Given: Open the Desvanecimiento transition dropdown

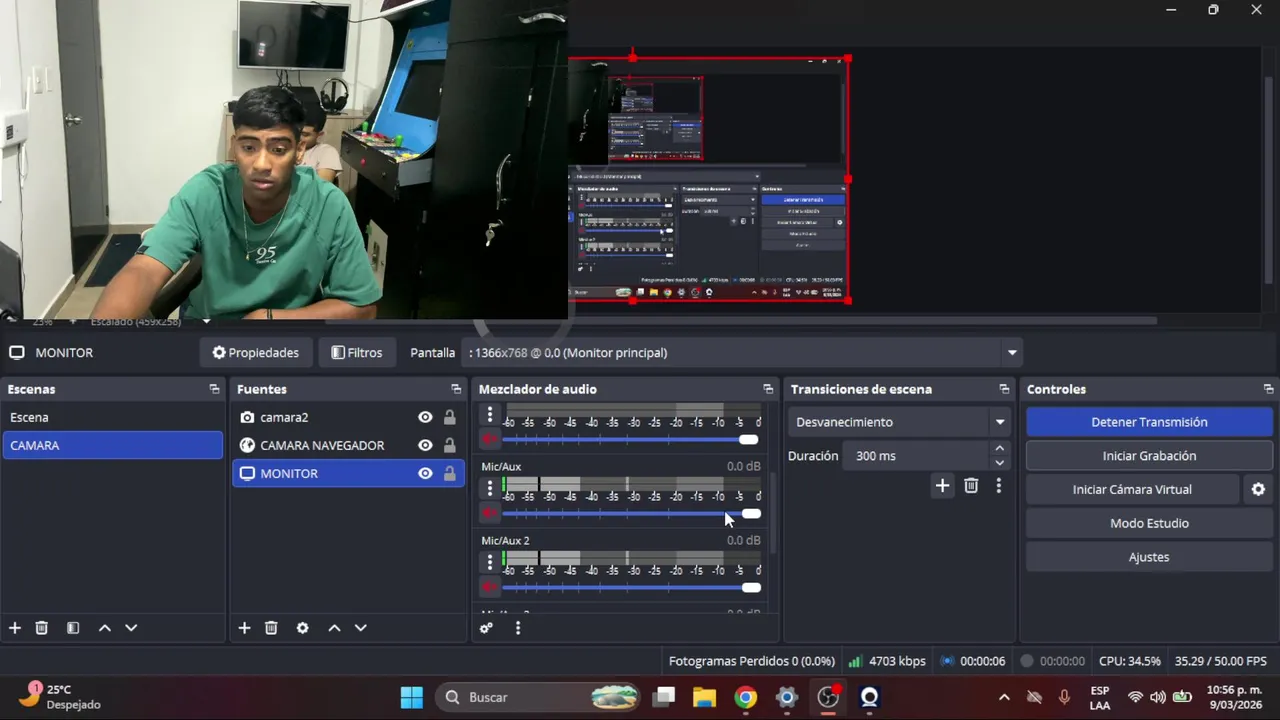Looking at the screenshot, I should [899, 422].
